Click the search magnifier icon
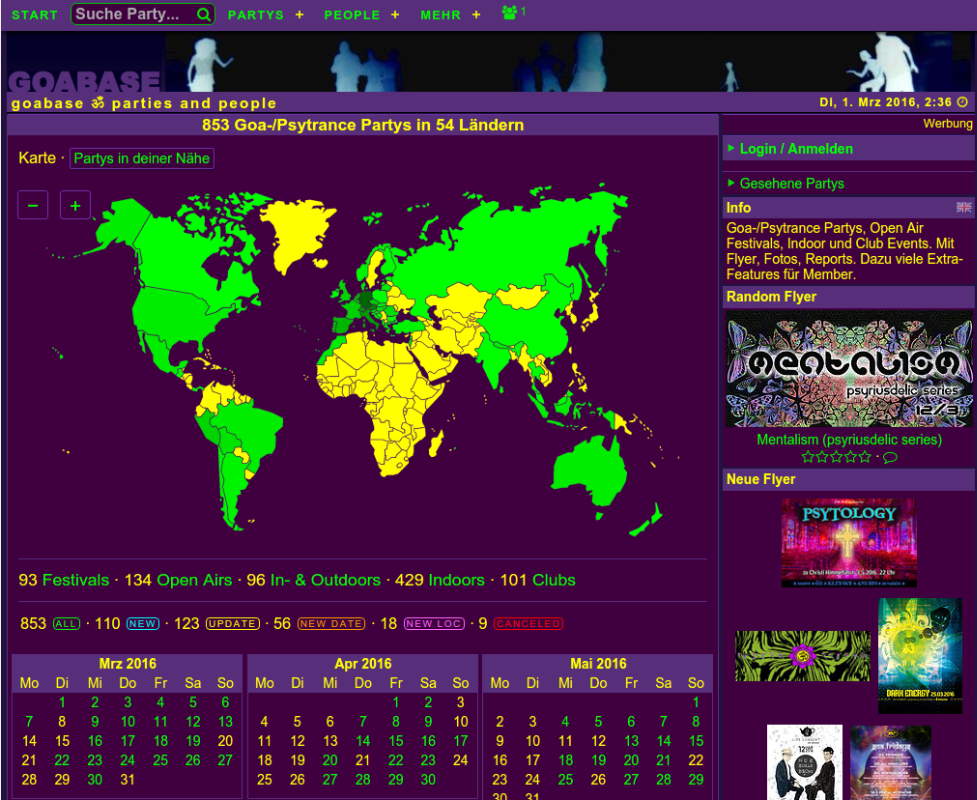The width and height of the screenshot is (977, 800). (204, 15)
